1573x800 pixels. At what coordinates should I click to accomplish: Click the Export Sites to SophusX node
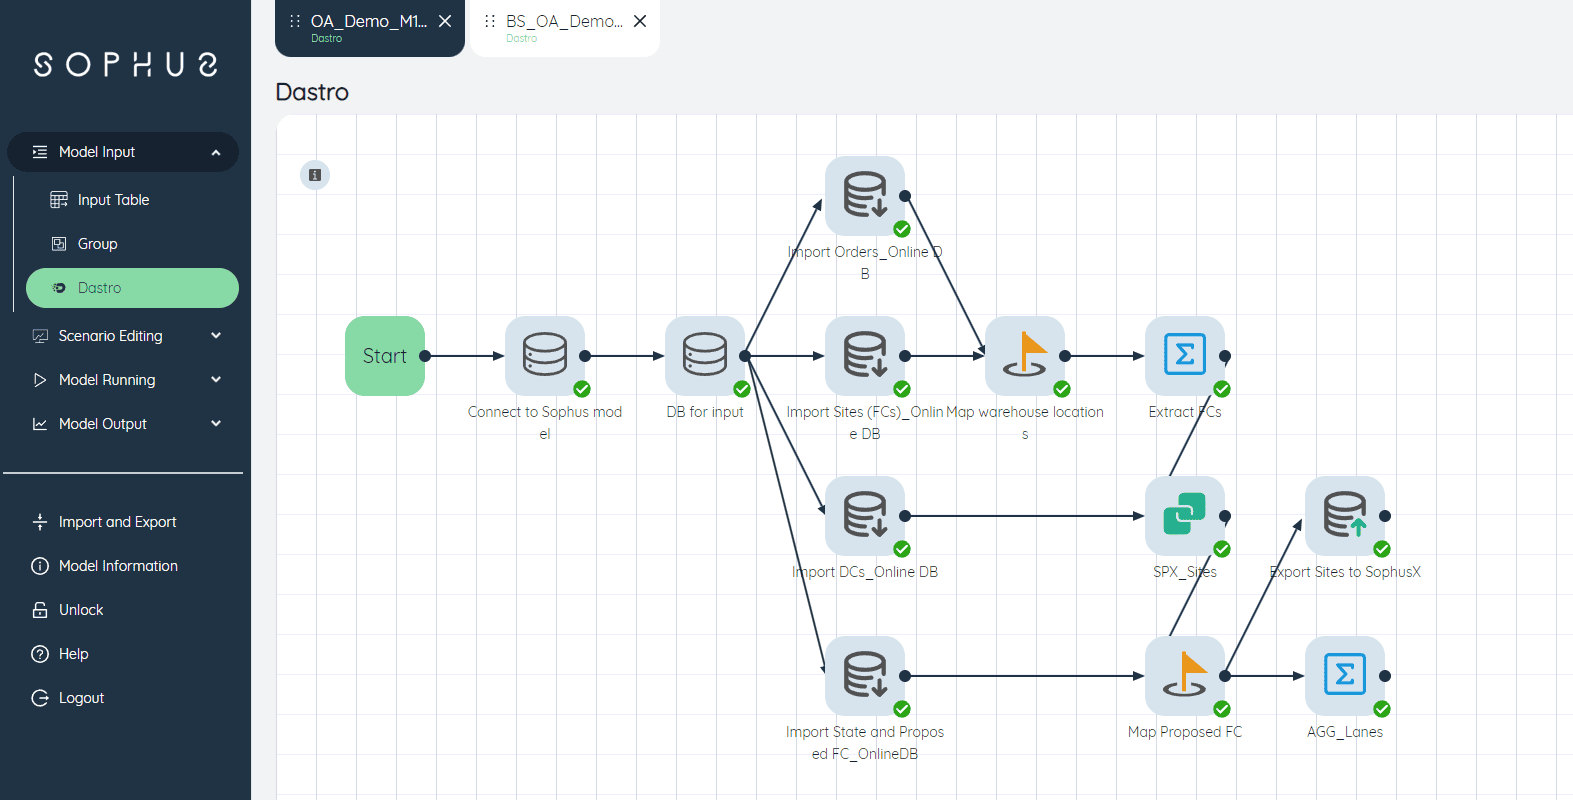click(x=1344, y=515)
